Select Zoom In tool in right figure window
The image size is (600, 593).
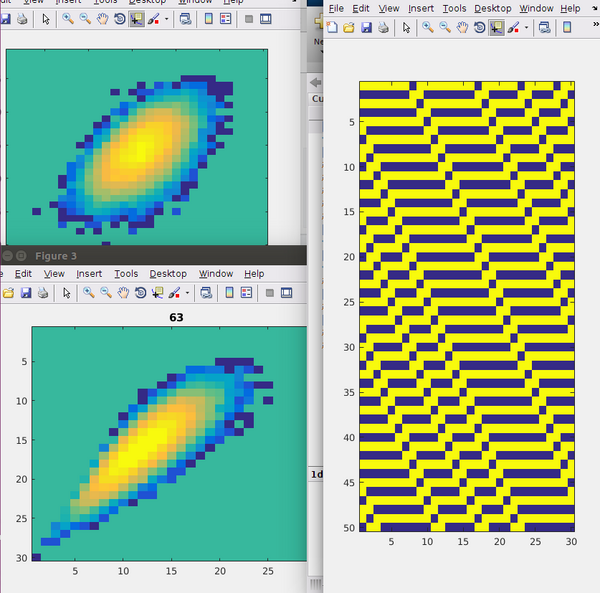point(427,28)
